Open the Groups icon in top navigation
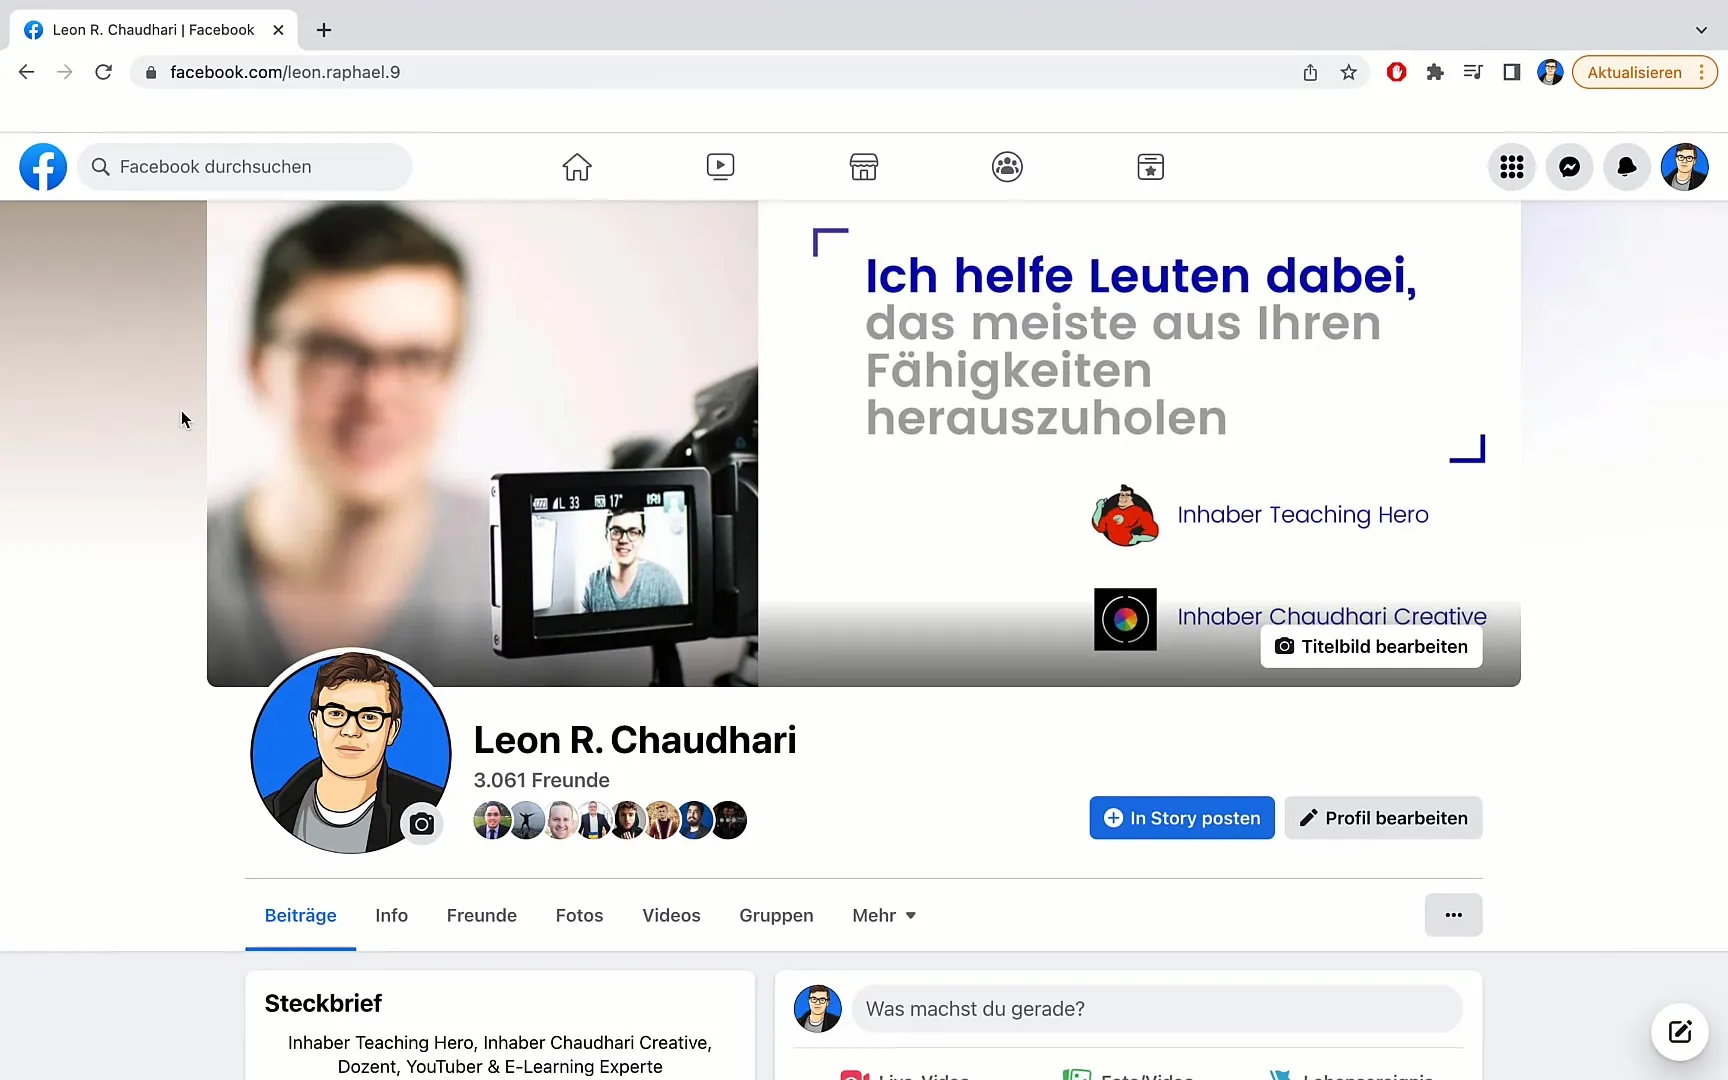 1007,167
